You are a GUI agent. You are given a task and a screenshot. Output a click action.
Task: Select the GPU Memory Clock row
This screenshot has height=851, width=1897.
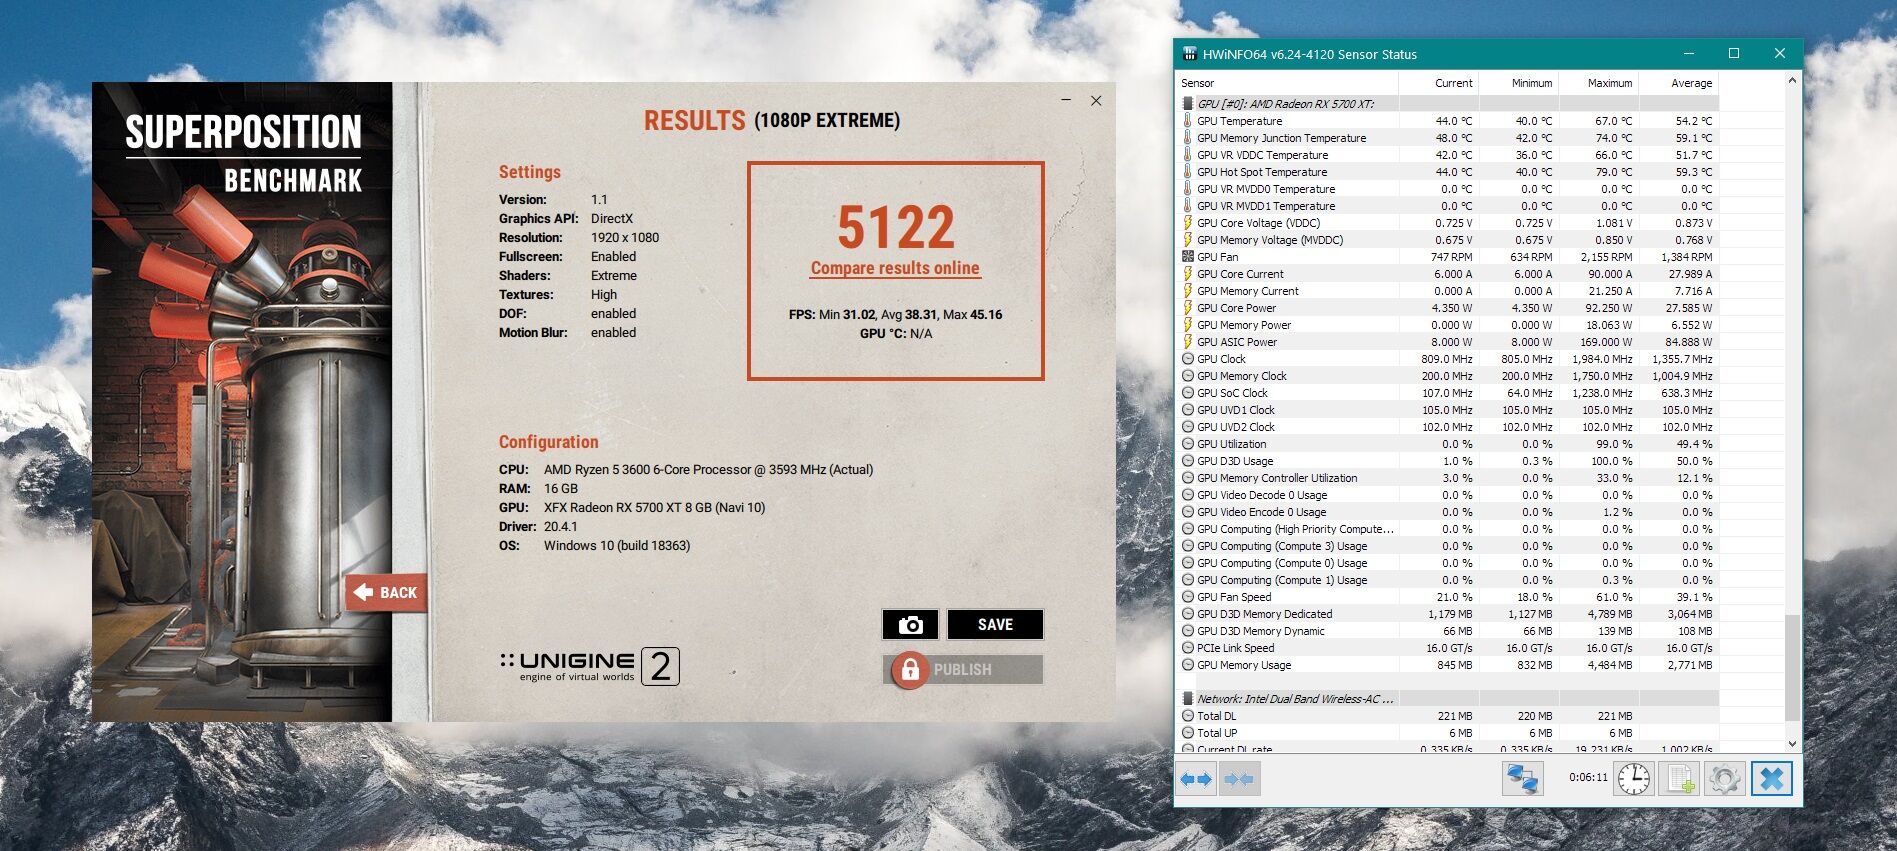(1448, 376)
